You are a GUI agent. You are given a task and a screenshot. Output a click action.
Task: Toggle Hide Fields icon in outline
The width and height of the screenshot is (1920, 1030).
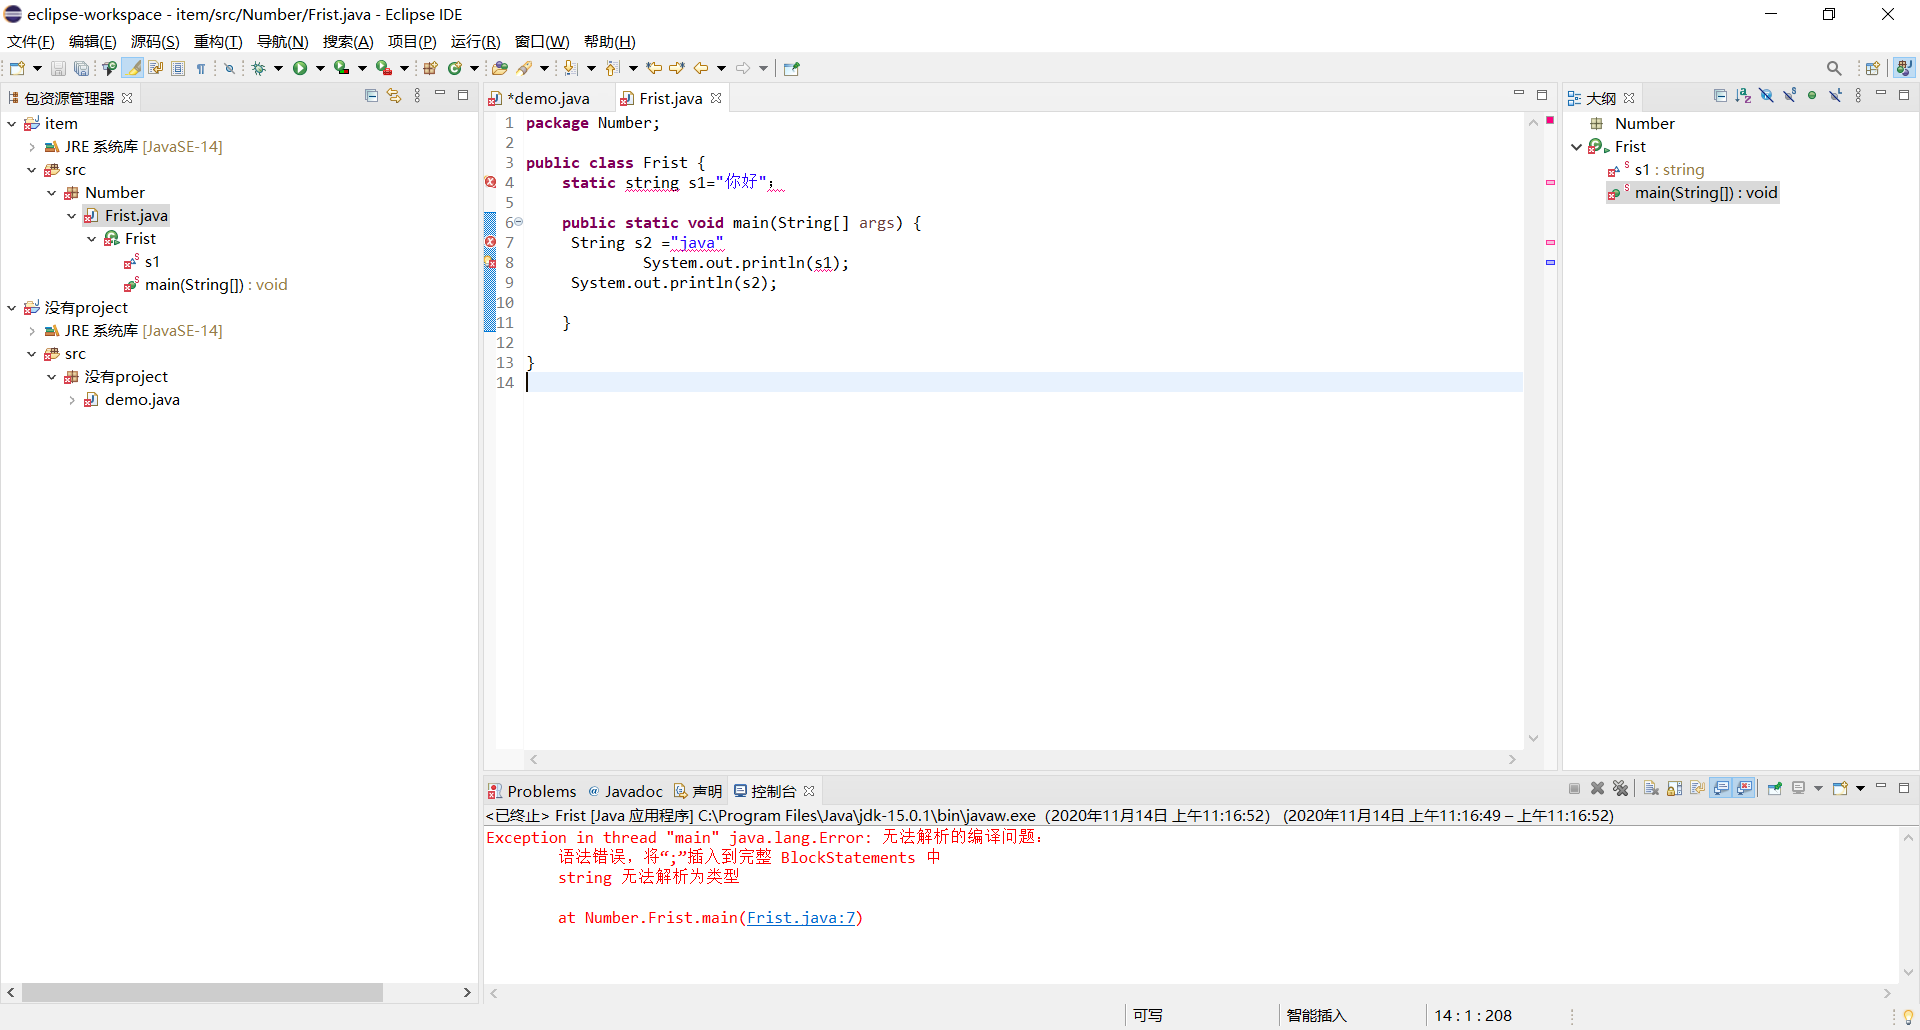pos(1766,96)
